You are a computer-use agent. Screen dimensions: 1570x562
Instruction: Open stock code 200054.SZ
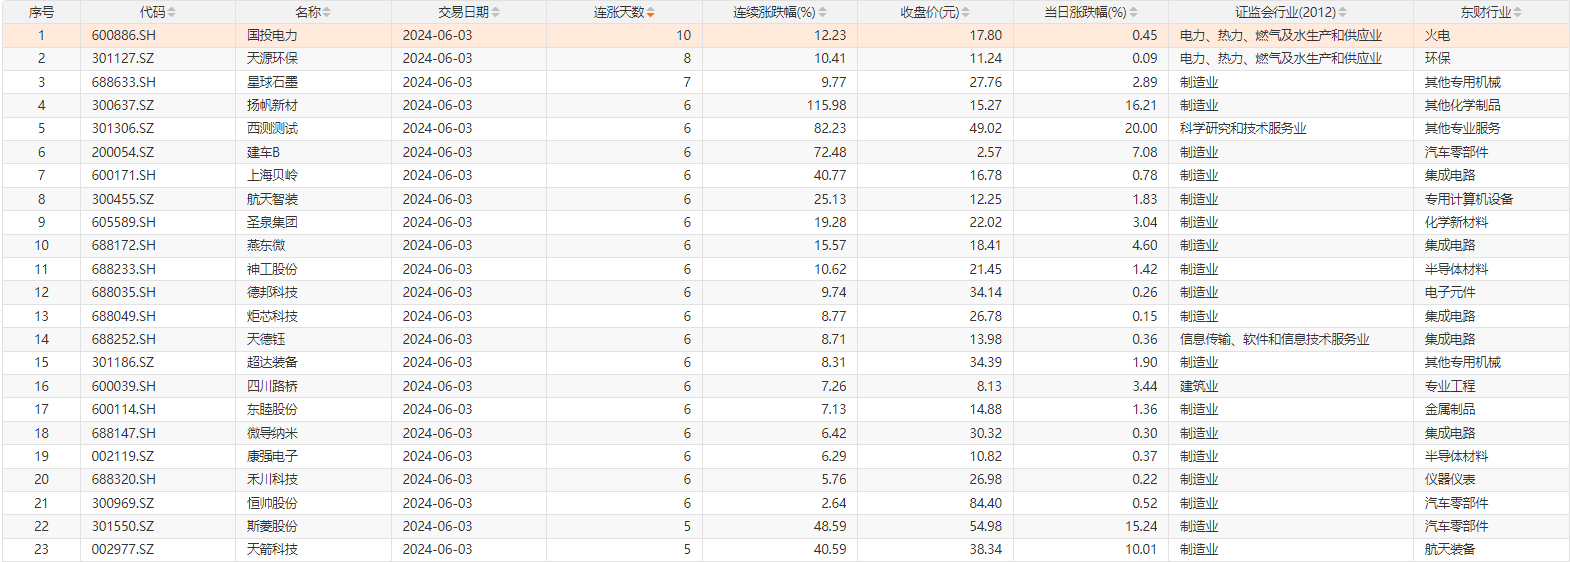pos(123,152)
